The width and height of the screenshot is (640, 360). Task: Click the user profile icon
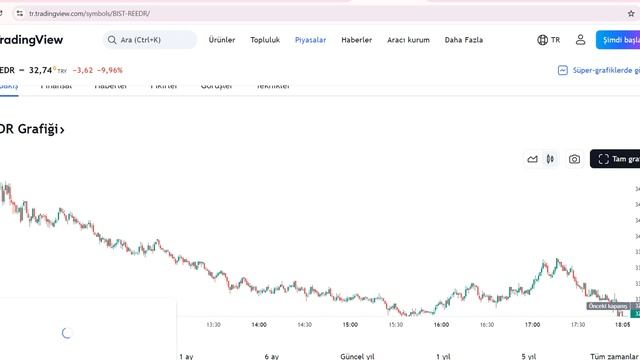(x=580, y=40)
